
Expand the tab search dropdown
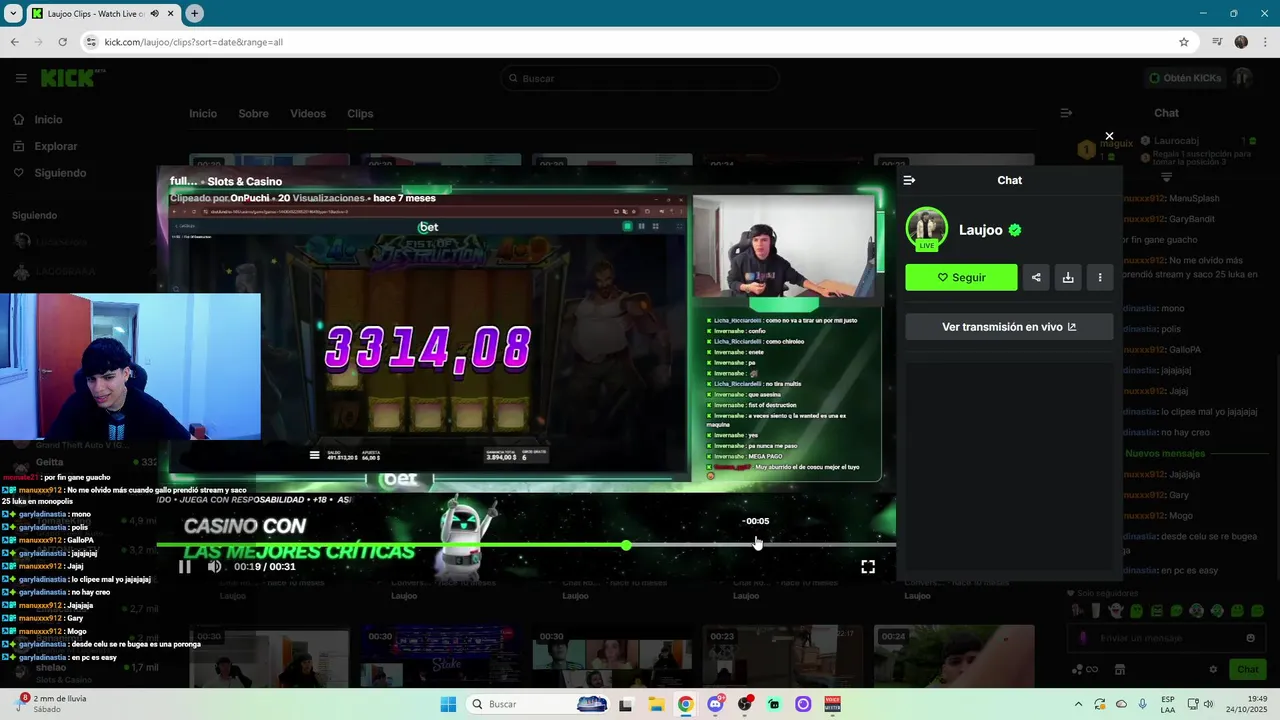[x=13, y=13]
